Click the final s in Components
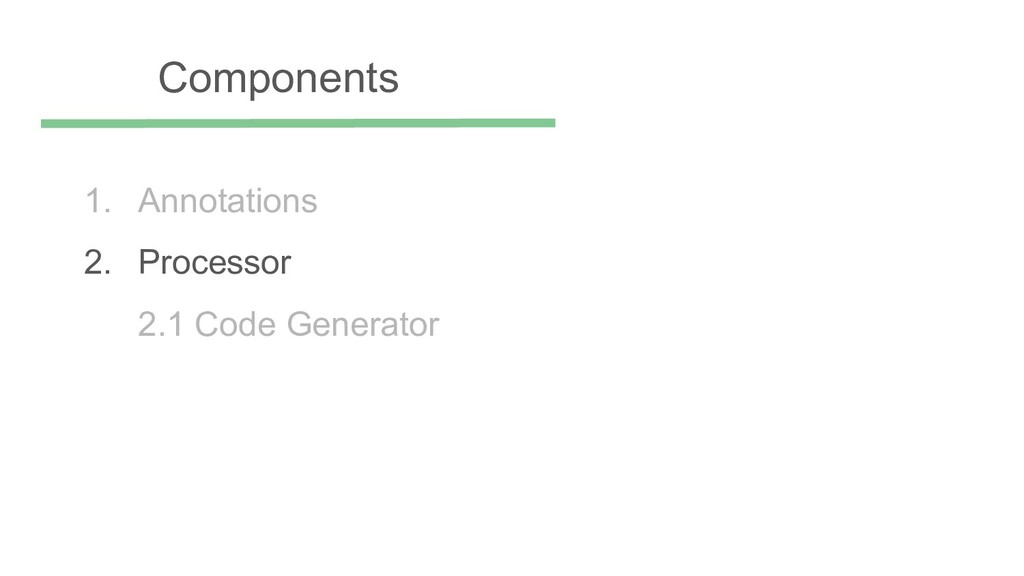 point(391,79)
